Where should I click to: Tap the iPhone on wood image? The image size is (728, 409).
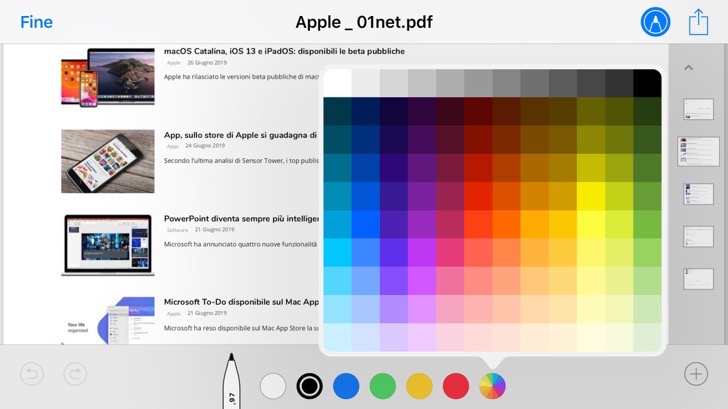click(x=108, y=161)
